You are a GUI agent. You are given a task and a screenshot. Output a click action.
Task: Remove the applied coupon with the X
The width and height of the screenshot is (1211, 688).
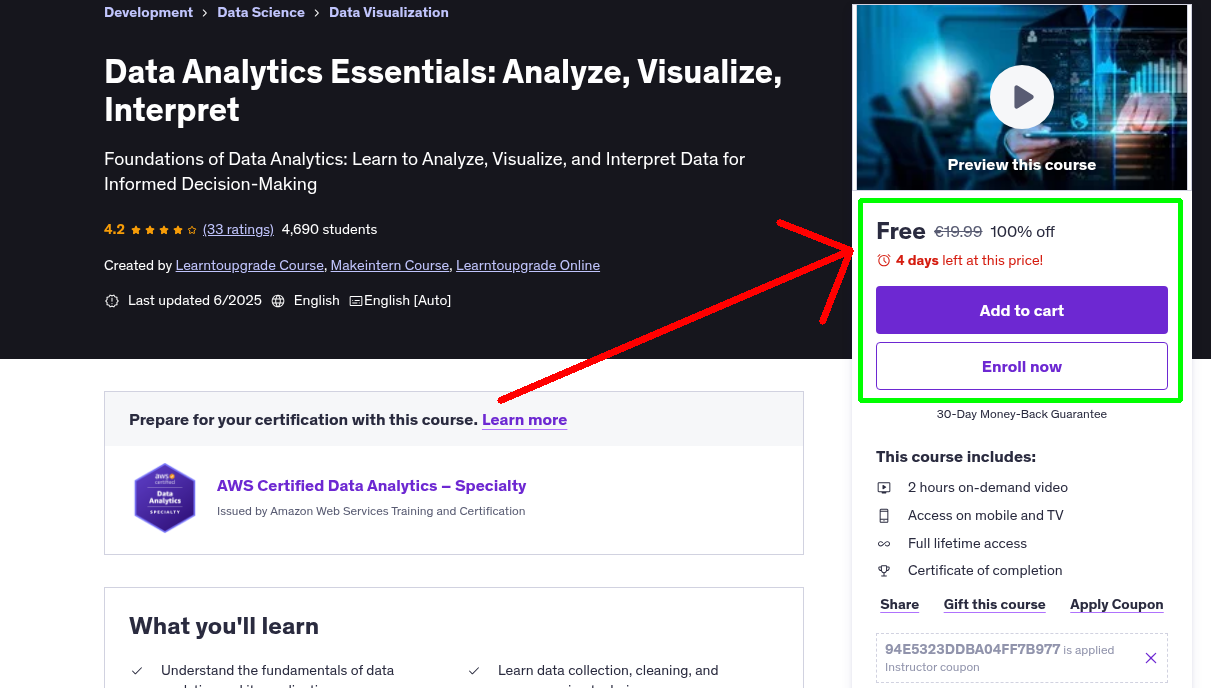click(1151, 658)
